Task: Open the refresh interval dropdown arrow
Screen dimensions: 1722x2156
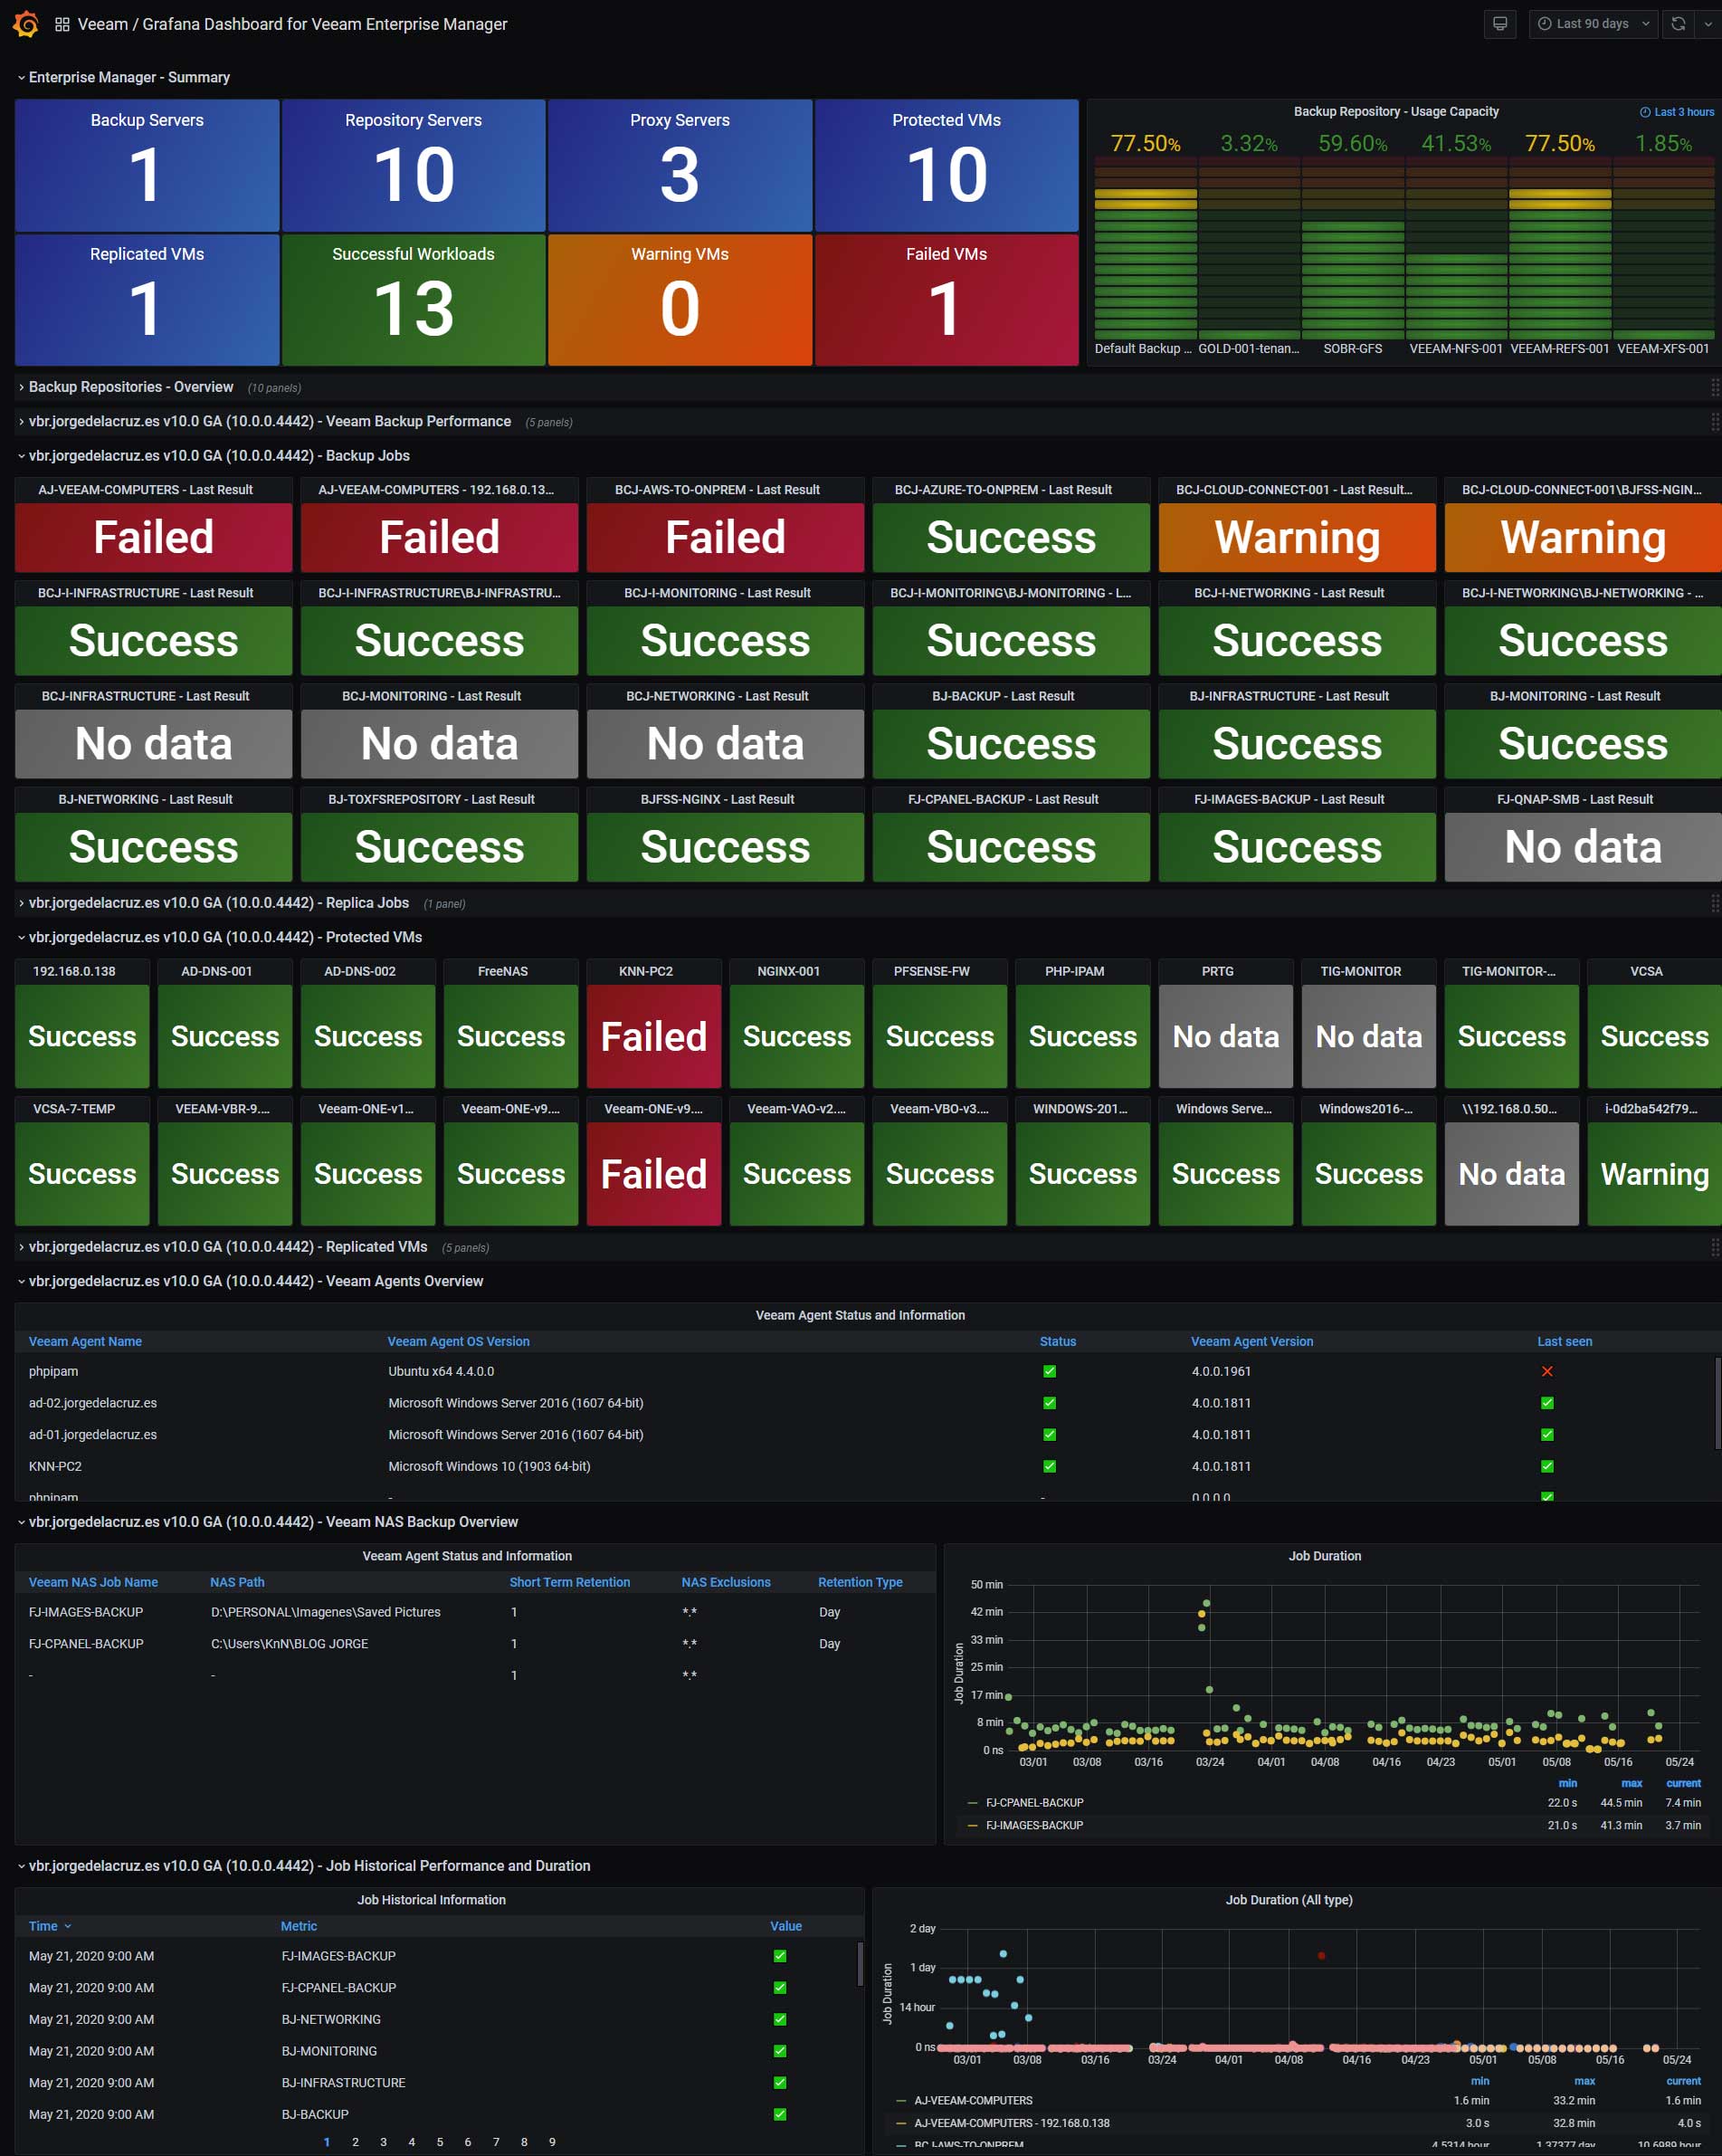Action: point(1707,24)
